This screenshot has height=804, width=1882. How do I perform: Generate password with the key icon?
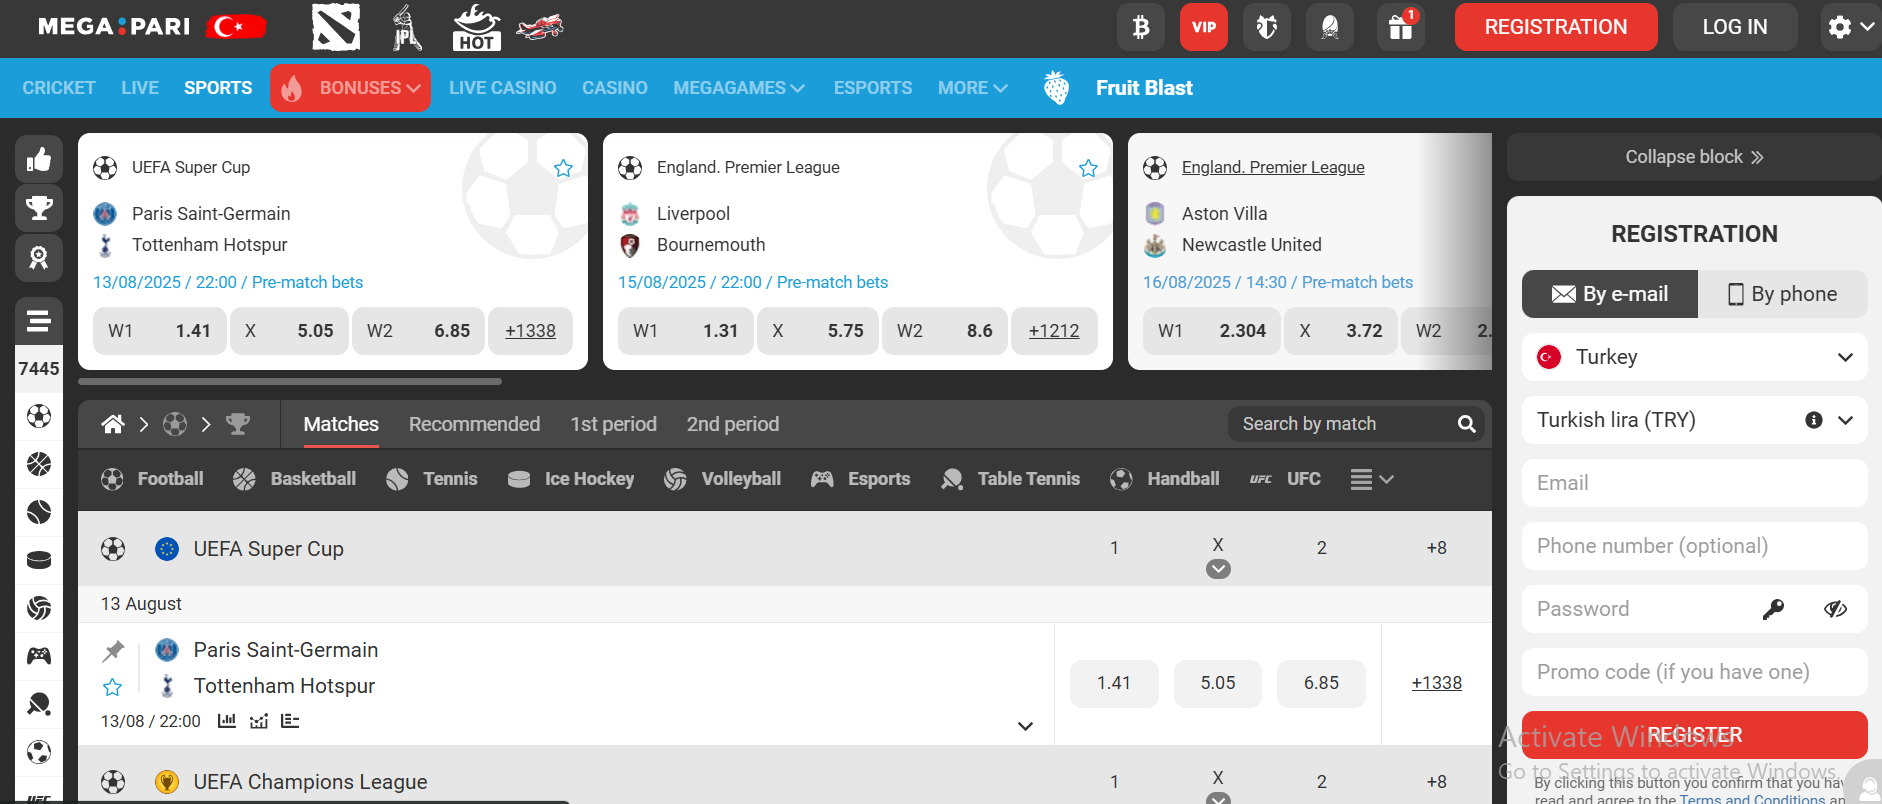(1773, 609)
